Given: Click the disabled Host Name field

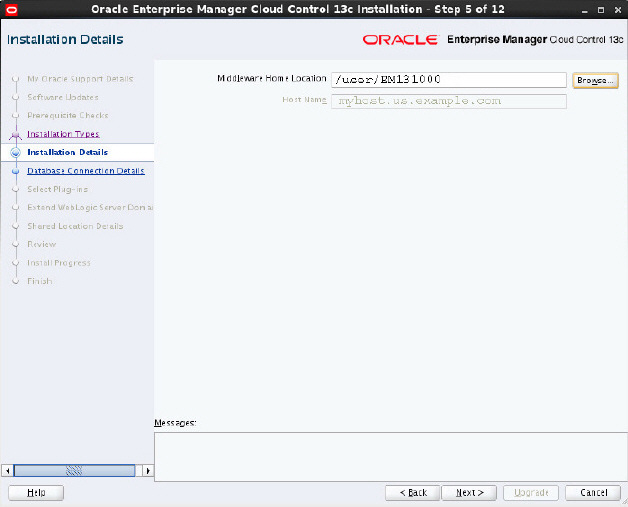Looking at the screenshot, I should click(x=449, y=101).
